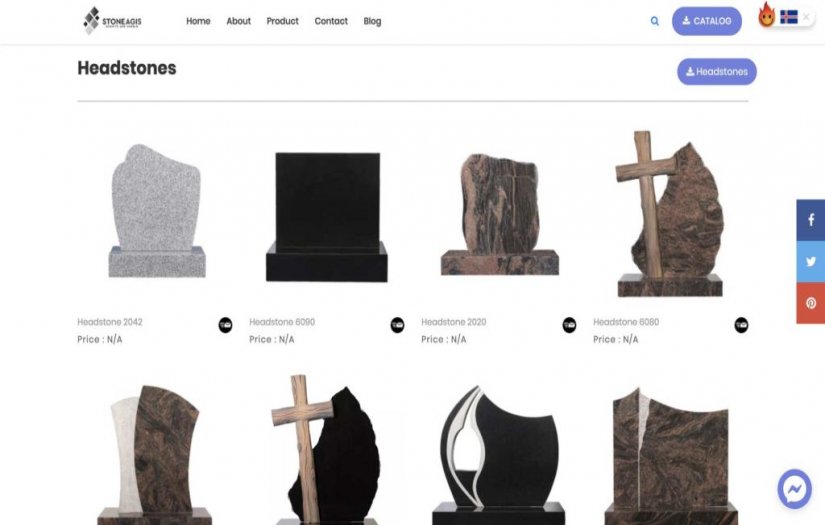Click the round icon beside Headstone 2042
825x525 pixels.
[x=225, y=325]
